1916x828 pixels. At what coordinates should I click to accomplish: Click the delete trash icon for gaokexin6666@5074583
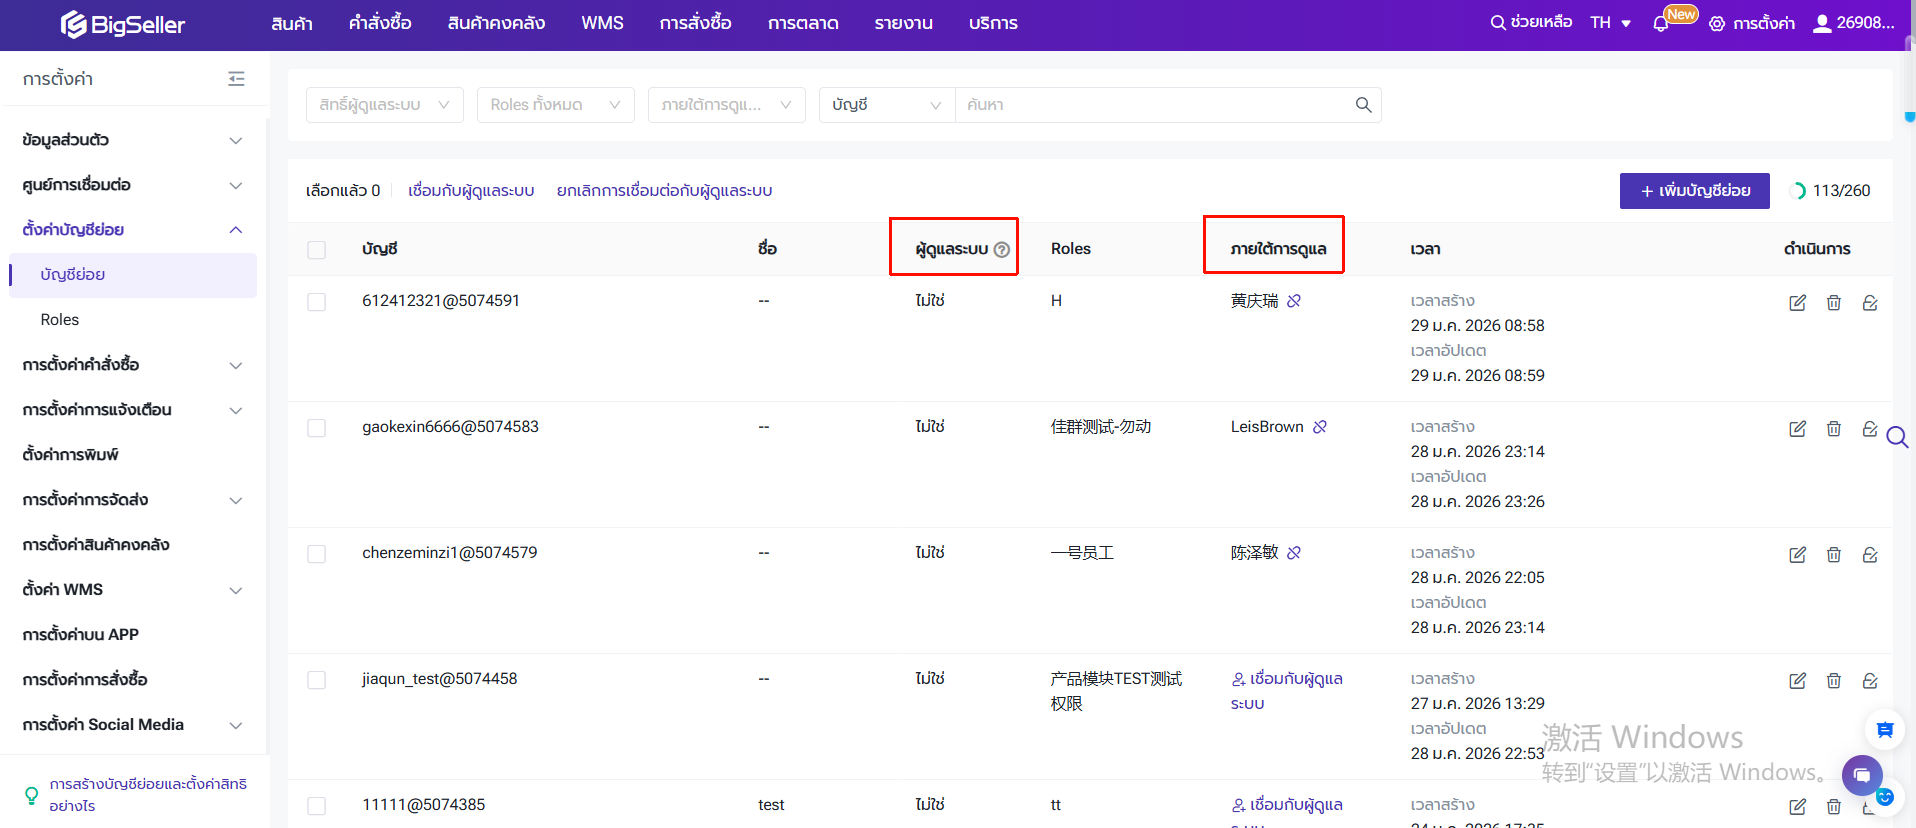point(1833,429)
